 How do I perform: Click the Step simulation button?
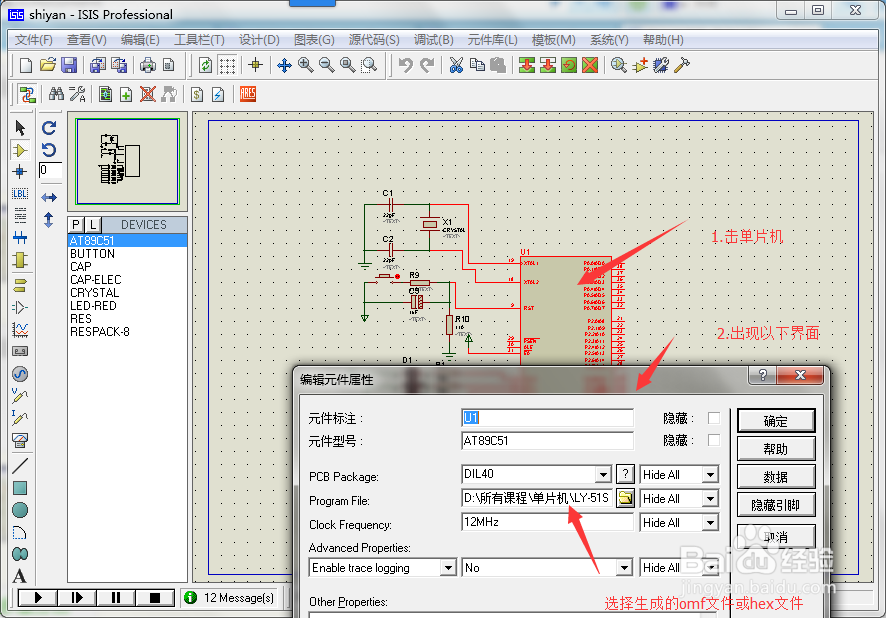(77, 597)
